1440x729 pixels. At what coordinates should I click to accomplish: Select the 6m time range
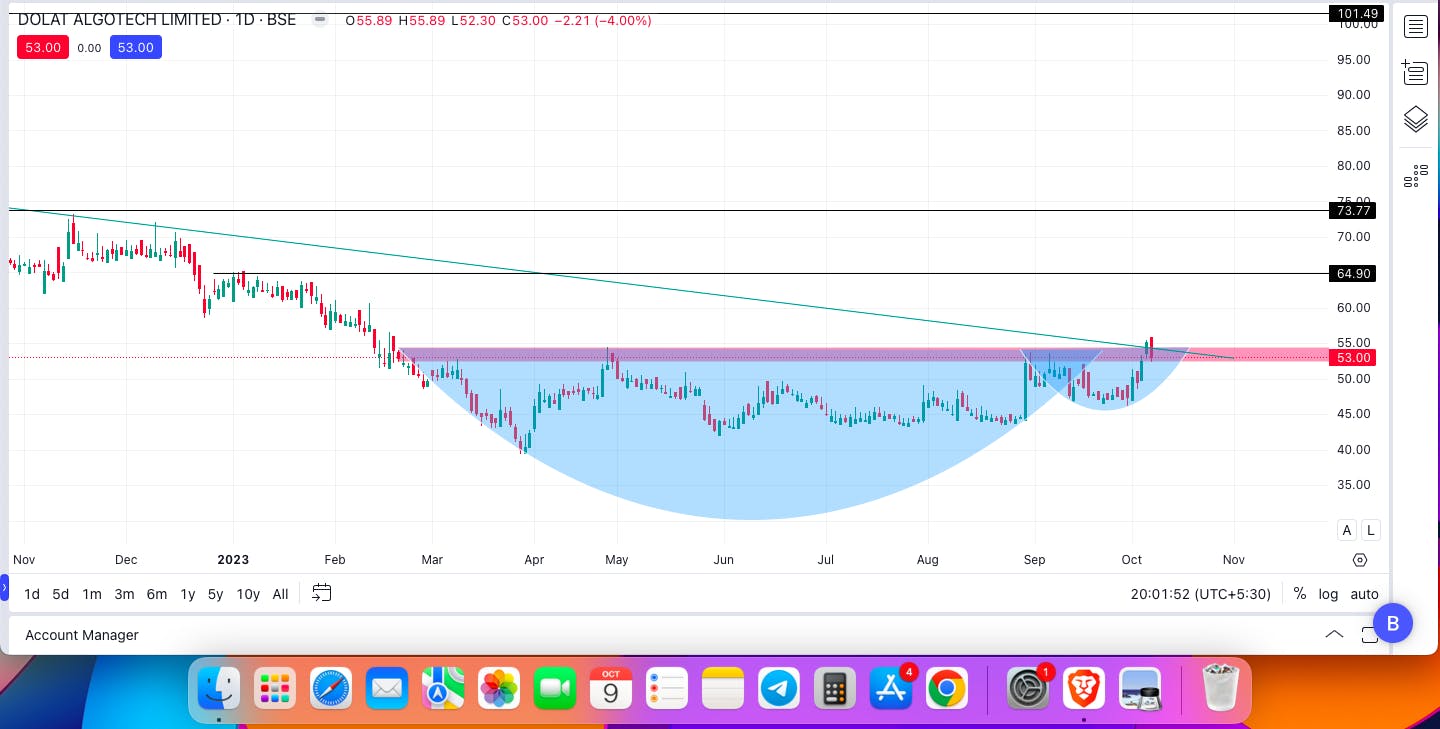(x=157, y=594)
